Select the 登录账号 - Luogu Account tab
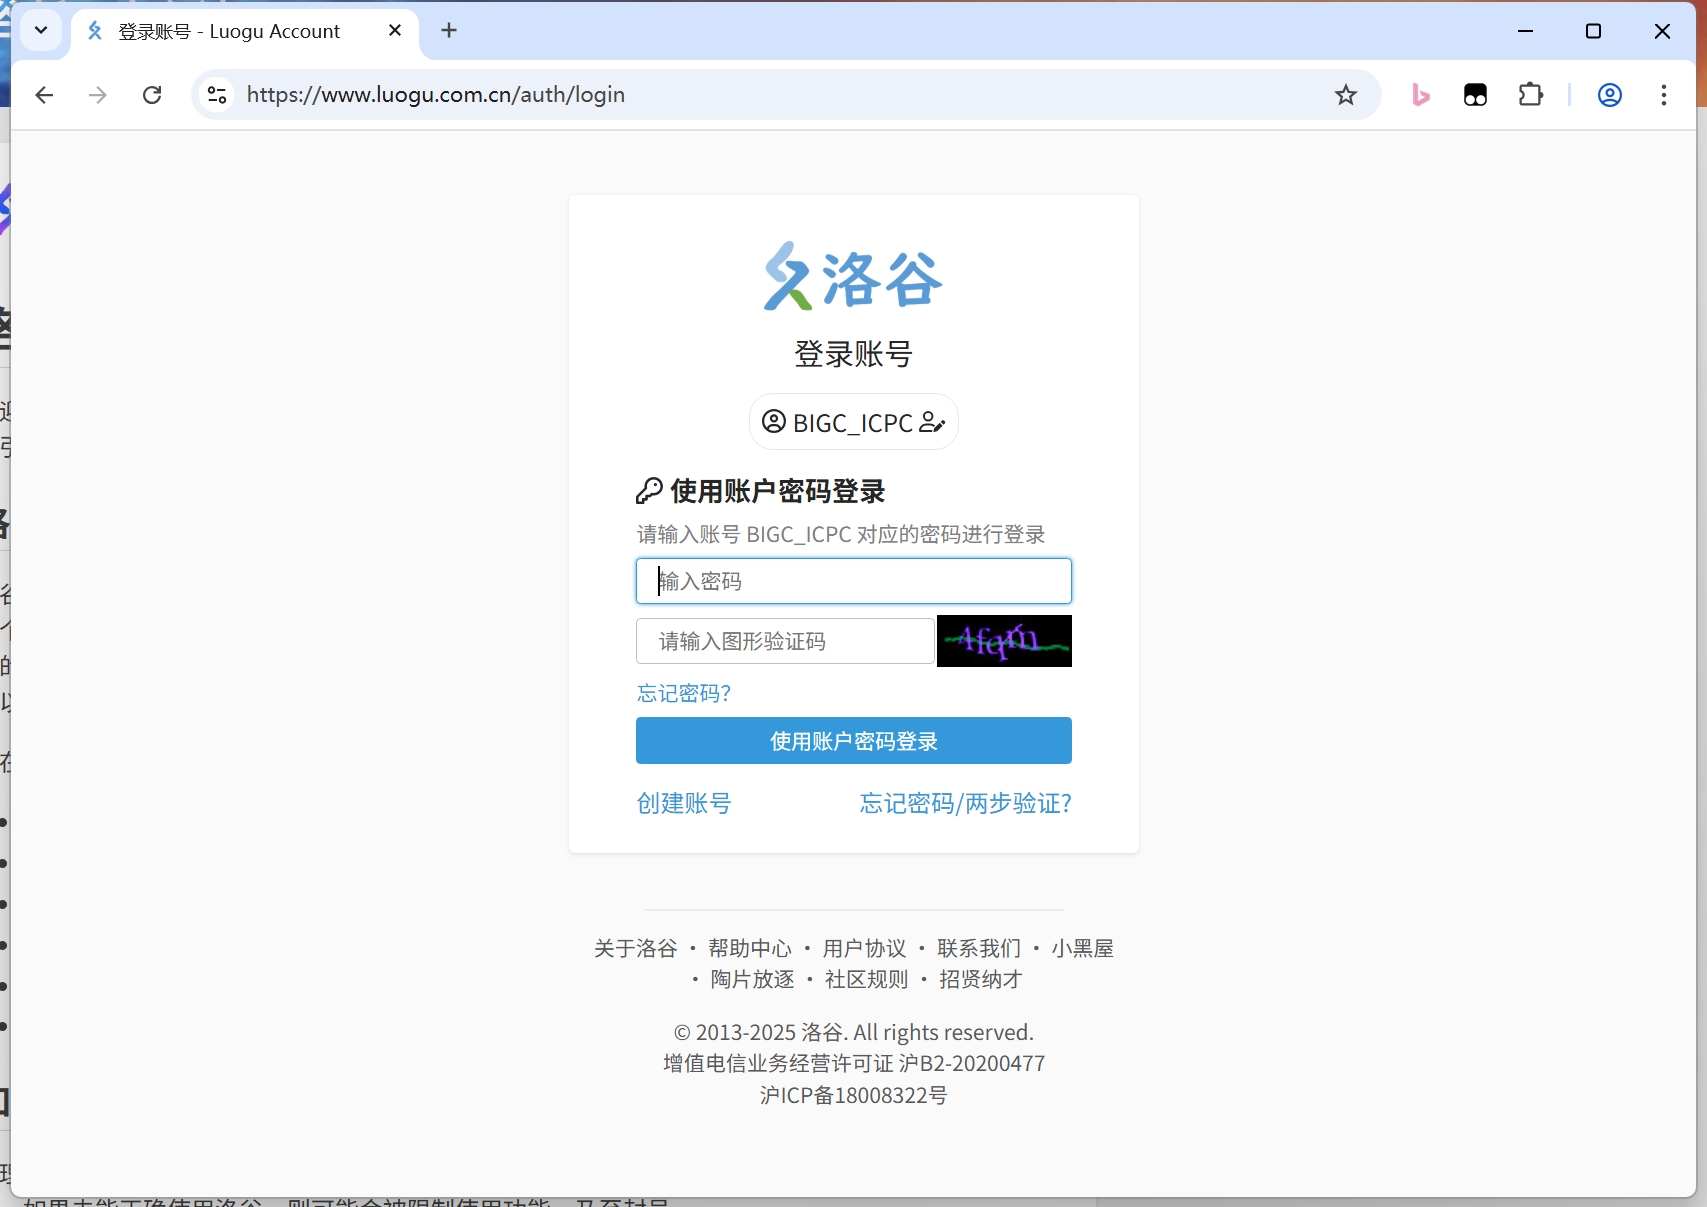 pyautogui.click(x=230, y=31)
